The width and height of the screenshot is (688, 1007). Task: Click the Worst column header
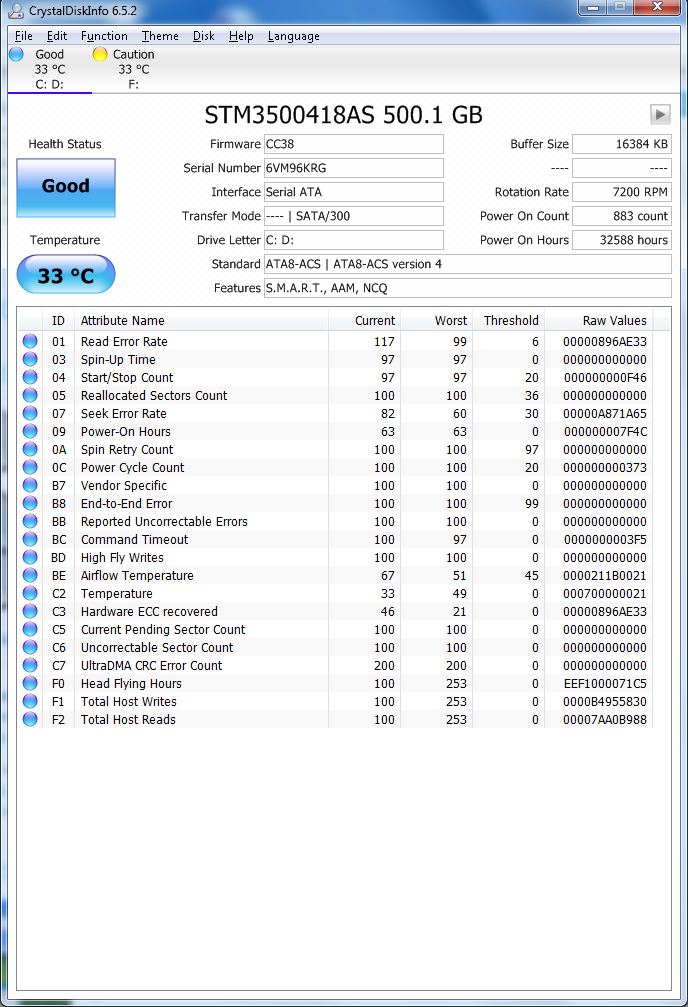[x=436, y=320]
